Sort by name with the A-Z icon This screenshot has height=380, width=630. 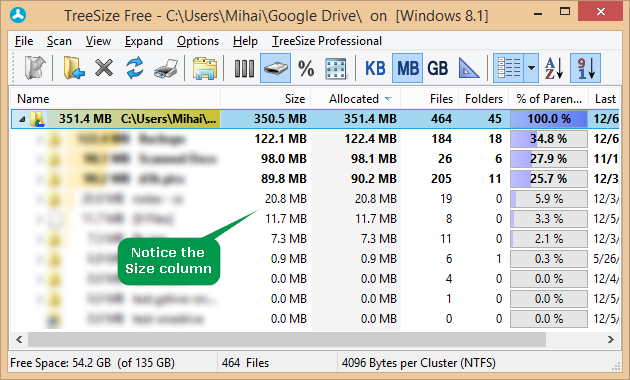click(x=554, y=68)
